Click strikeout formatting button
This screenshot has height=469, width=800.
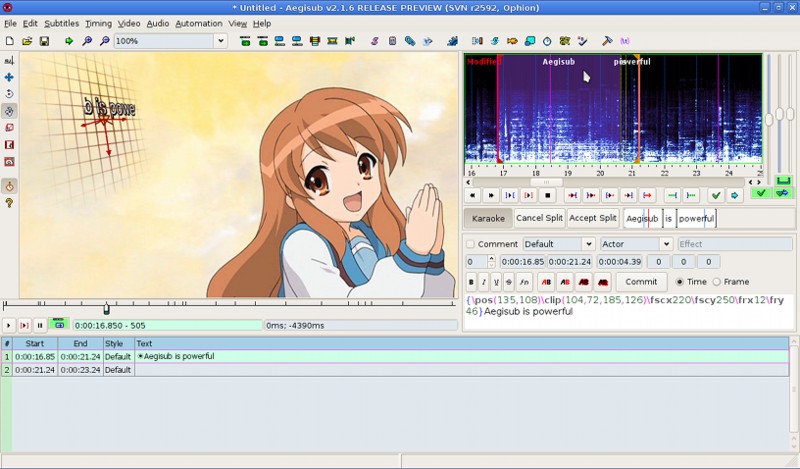[509, 282]
